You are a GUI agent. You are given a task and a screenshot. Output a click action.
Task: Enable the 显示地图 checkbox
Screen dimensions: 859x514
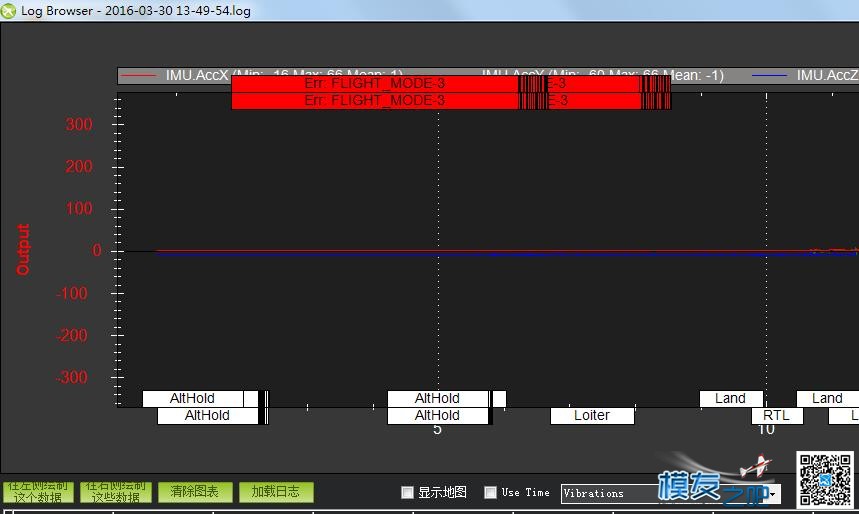(x=407, y=492)
